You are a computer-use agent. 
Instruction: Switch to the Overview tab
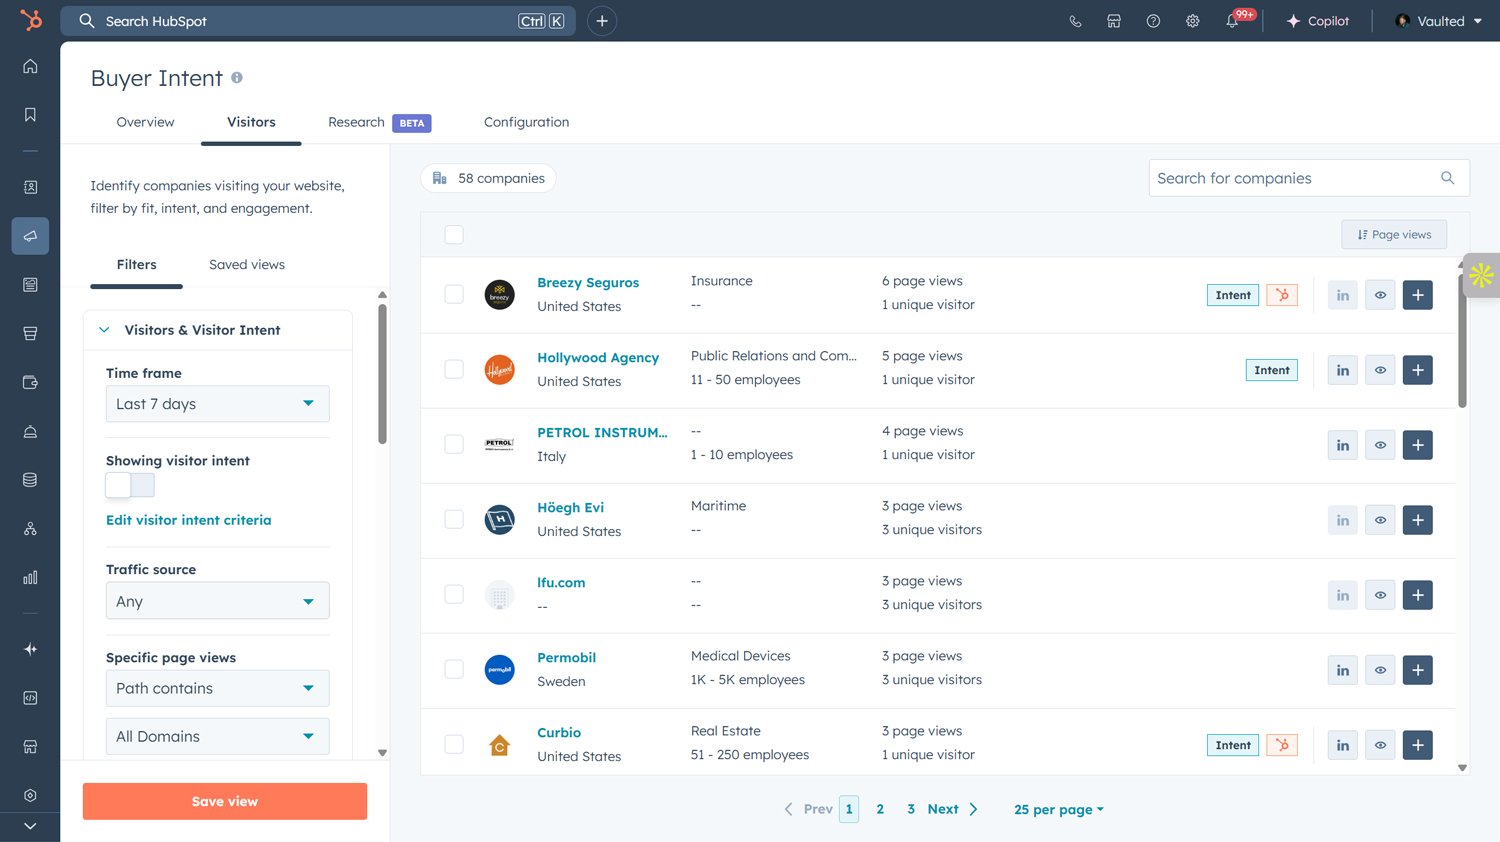click(145, 122)
